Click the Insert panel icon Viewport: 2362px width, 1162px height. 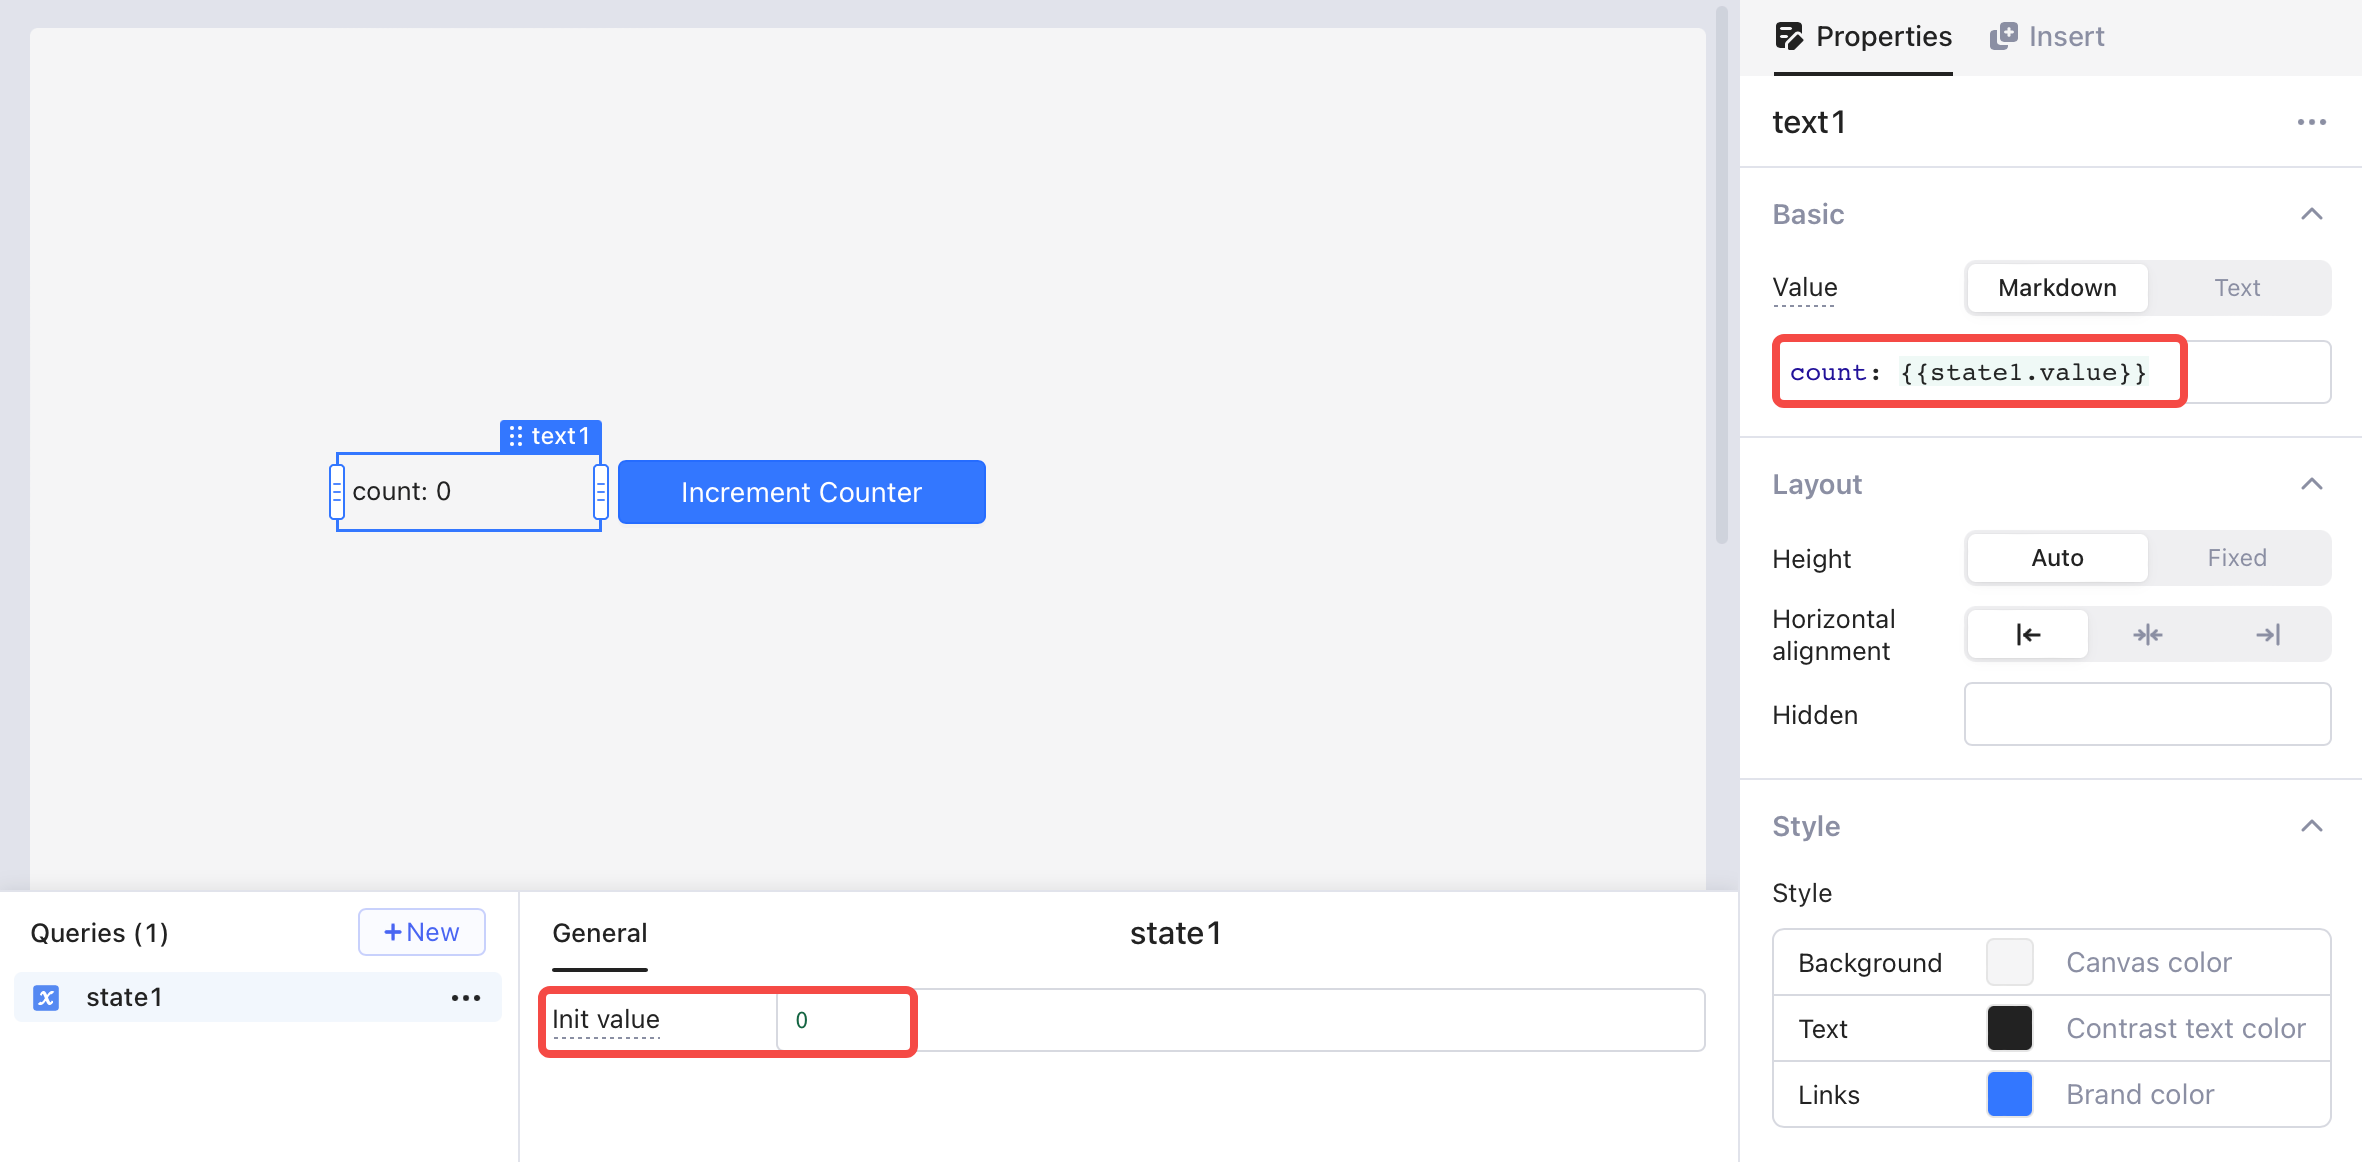click(x=2003, y=37)
